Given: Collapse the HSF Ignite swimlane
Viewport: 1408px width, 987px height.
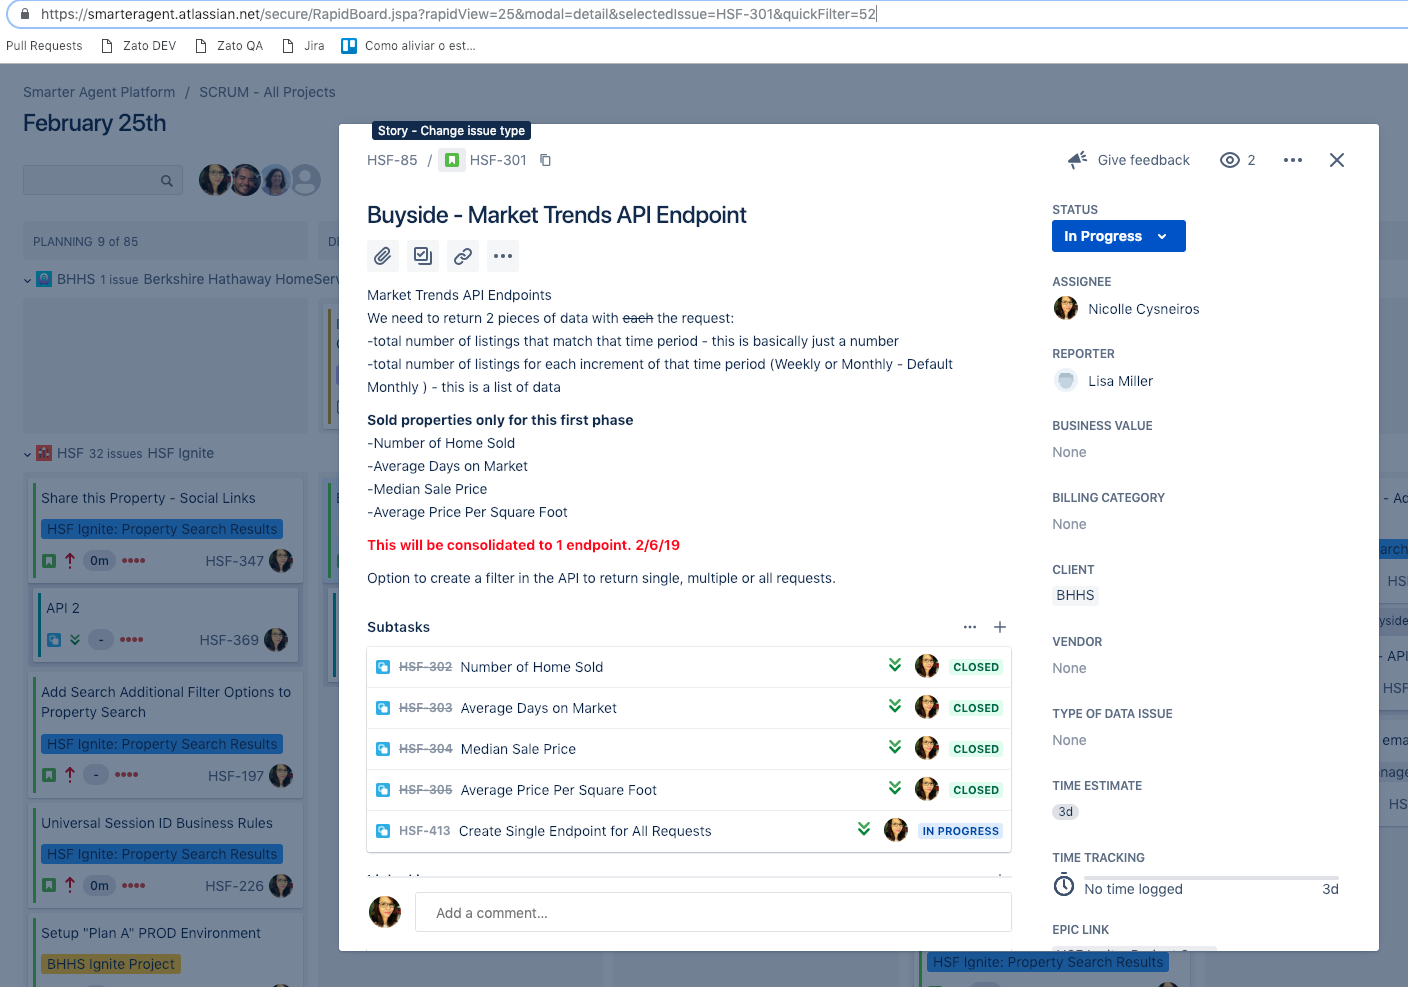Looking at the screenshot, I should 27,453.
